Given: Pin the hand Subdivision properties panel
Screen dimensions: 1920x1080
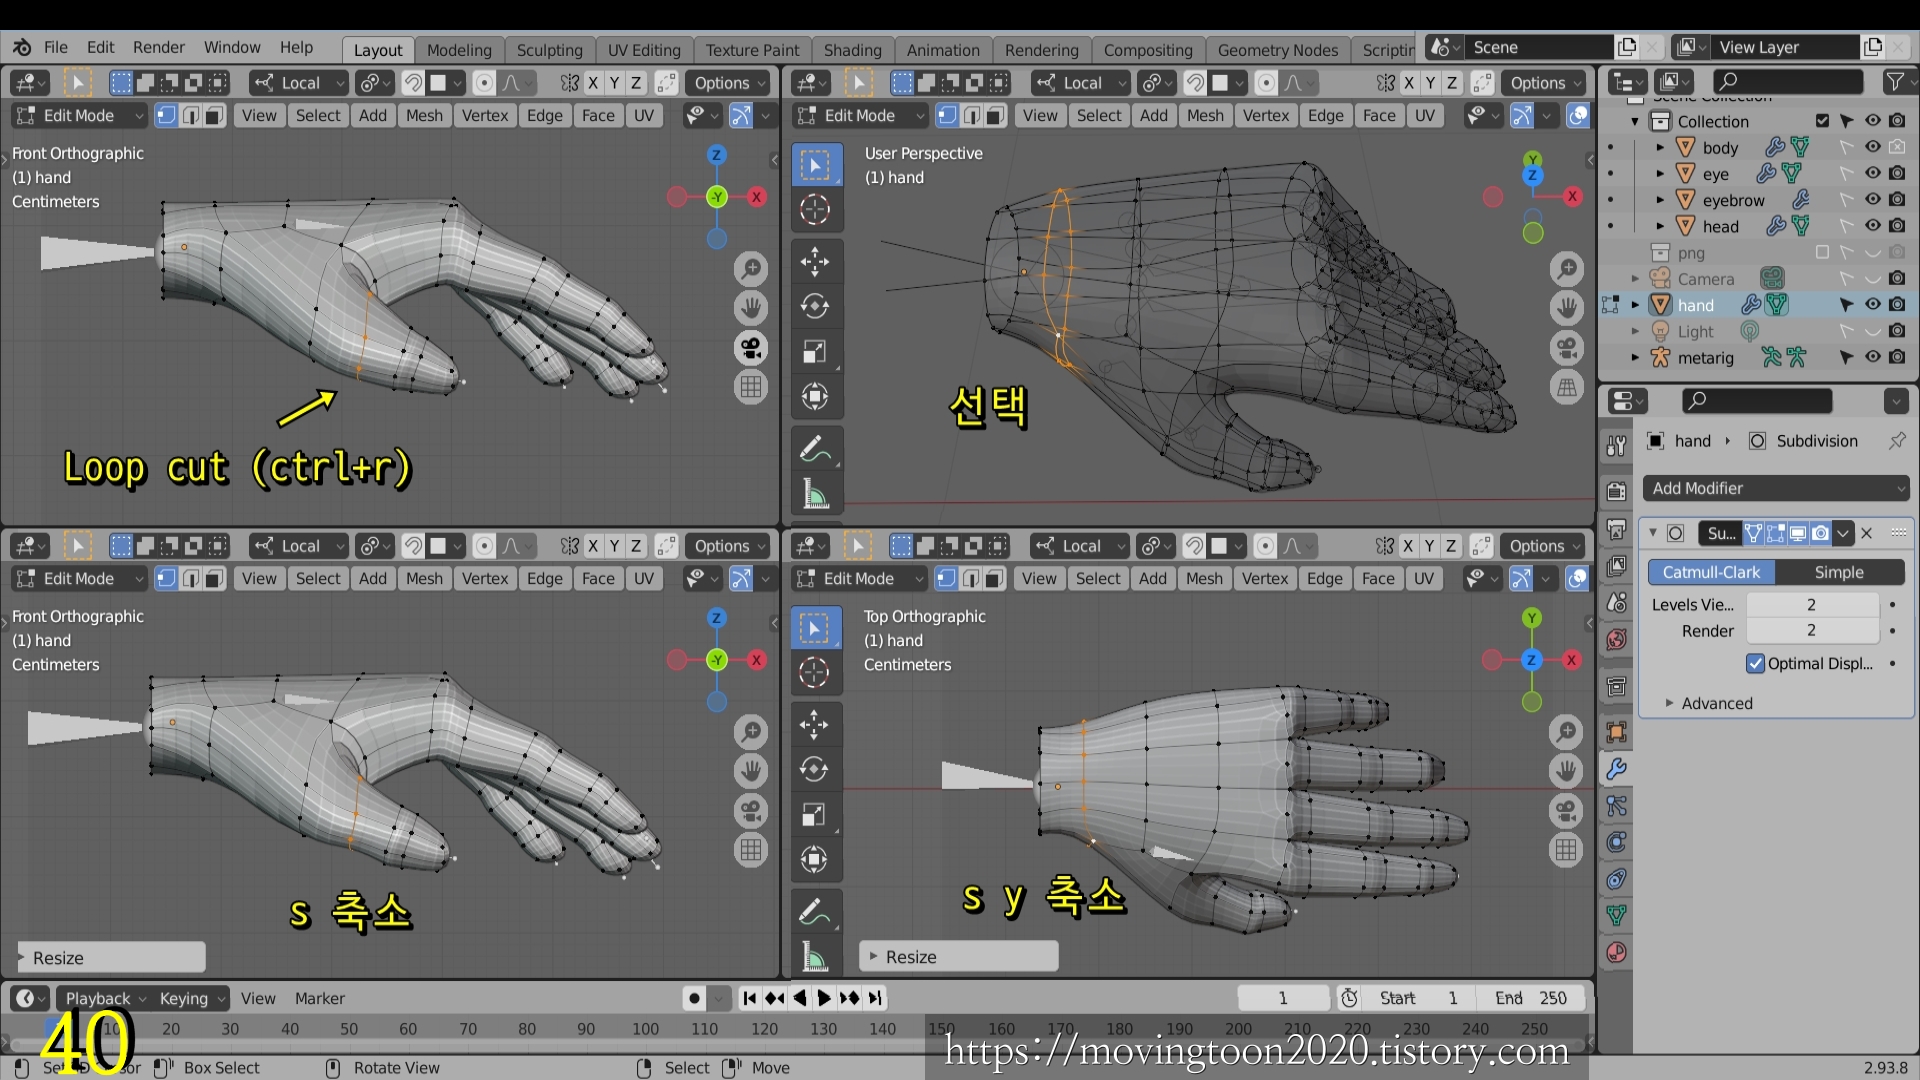Looking at the screenshot, I should pyautogui.click(x=1897, y=441).
